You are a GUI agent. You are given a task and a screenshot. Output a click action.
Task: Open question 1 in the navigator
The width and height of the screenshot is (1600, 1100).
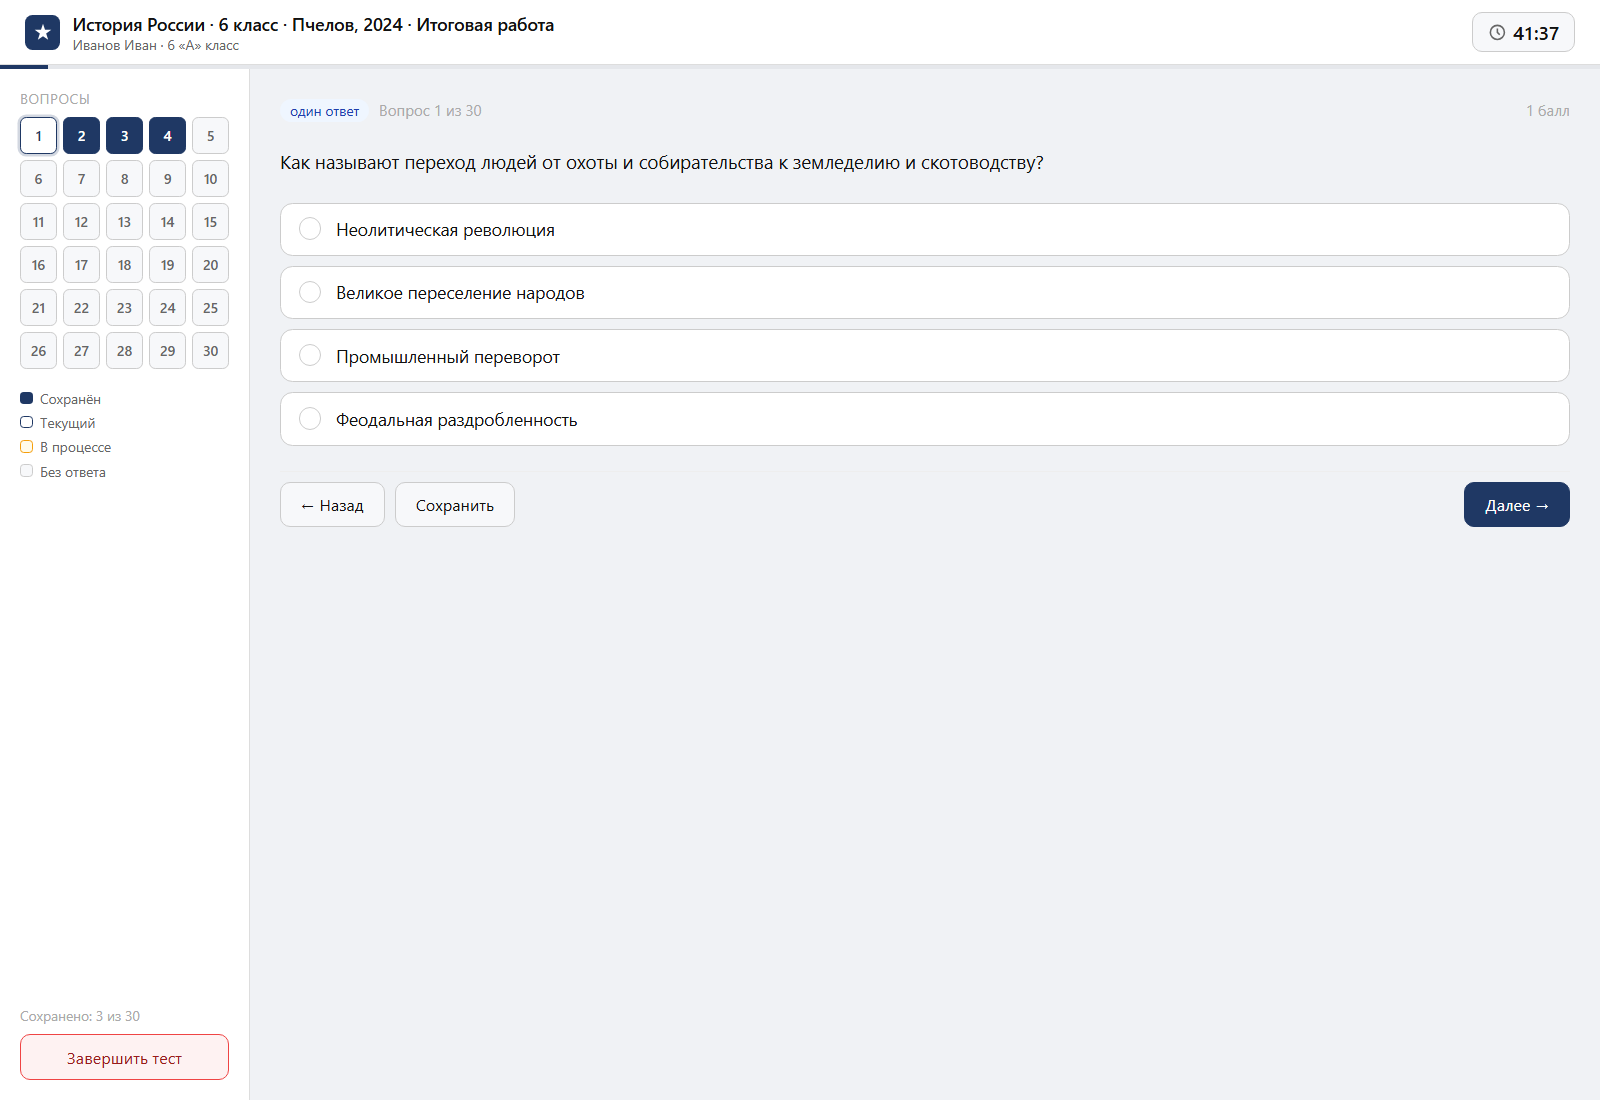(38, 136)
